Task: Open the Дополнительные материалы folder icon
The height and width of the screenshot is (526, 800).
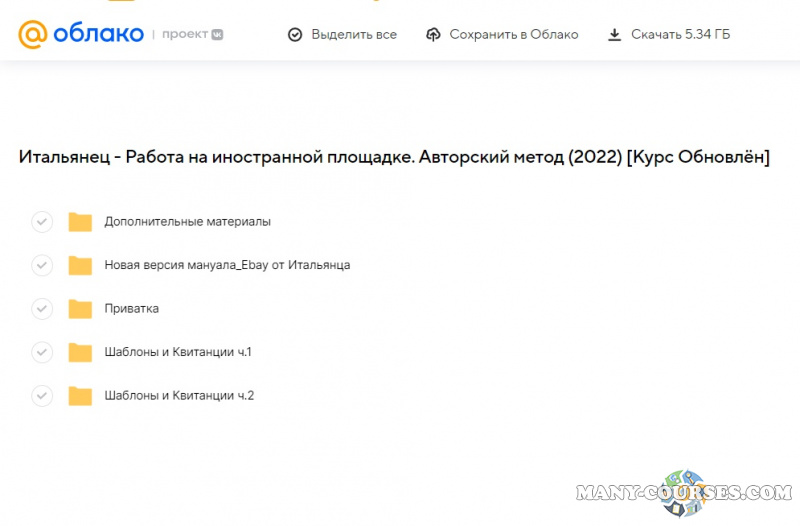Action: tap(80, 222)
